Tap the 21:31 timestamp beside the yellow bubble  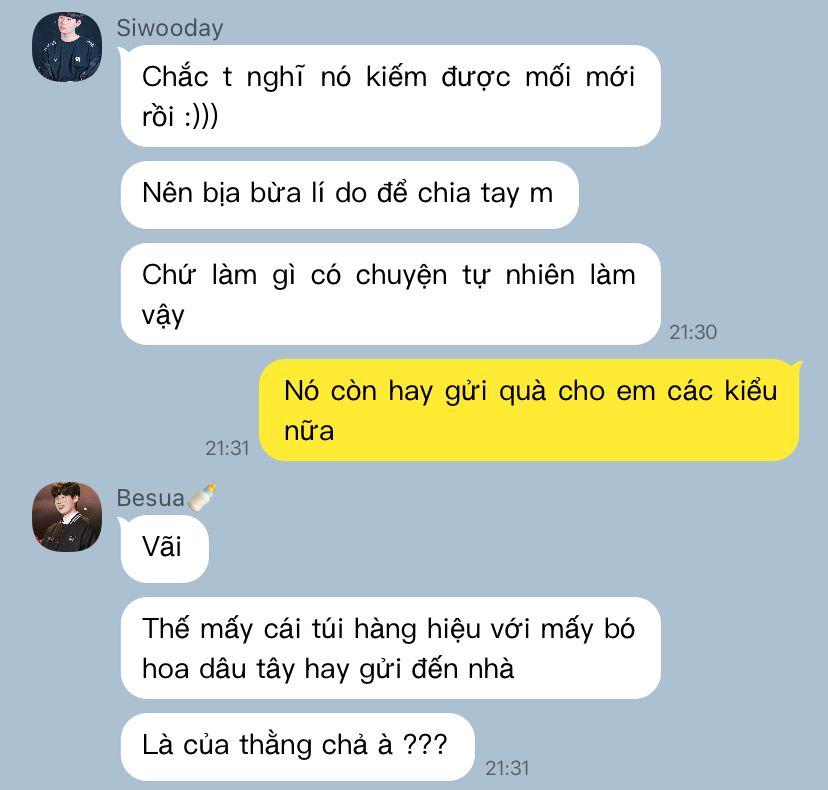click(227, 448)
